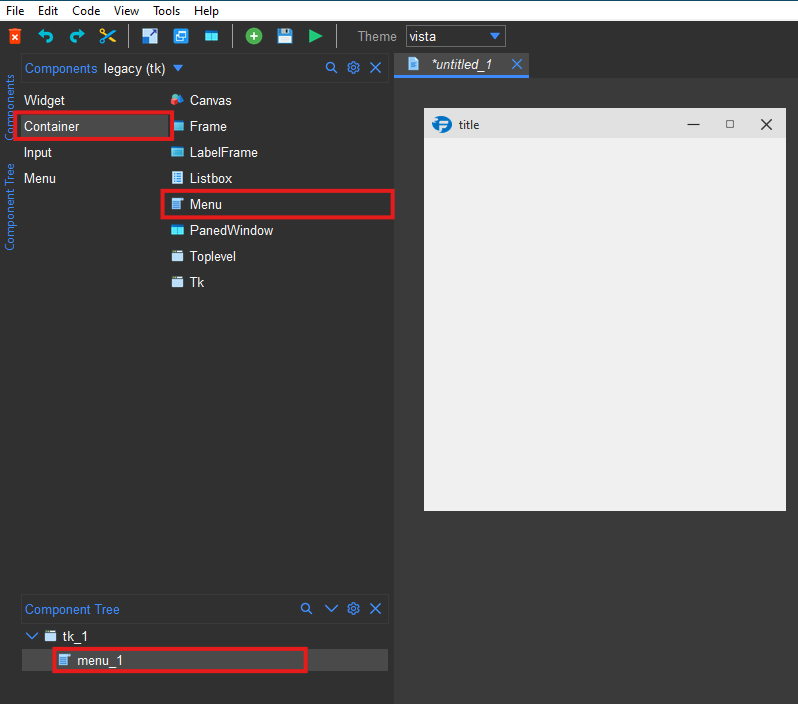Viewport: 798px width, 704px height.
Task: Switch to the *untitled_1 tab
Action: [x=461, y=65]
